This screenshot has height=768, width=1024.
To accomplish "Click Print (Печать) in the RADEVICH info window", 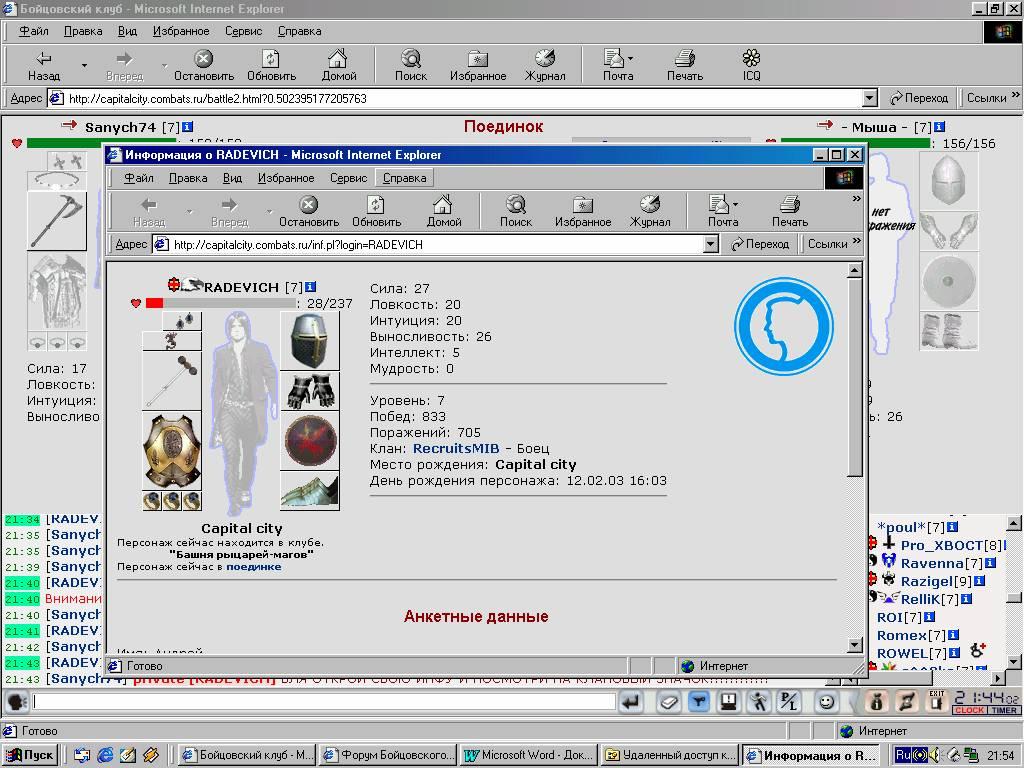I will tap(790, 212).
